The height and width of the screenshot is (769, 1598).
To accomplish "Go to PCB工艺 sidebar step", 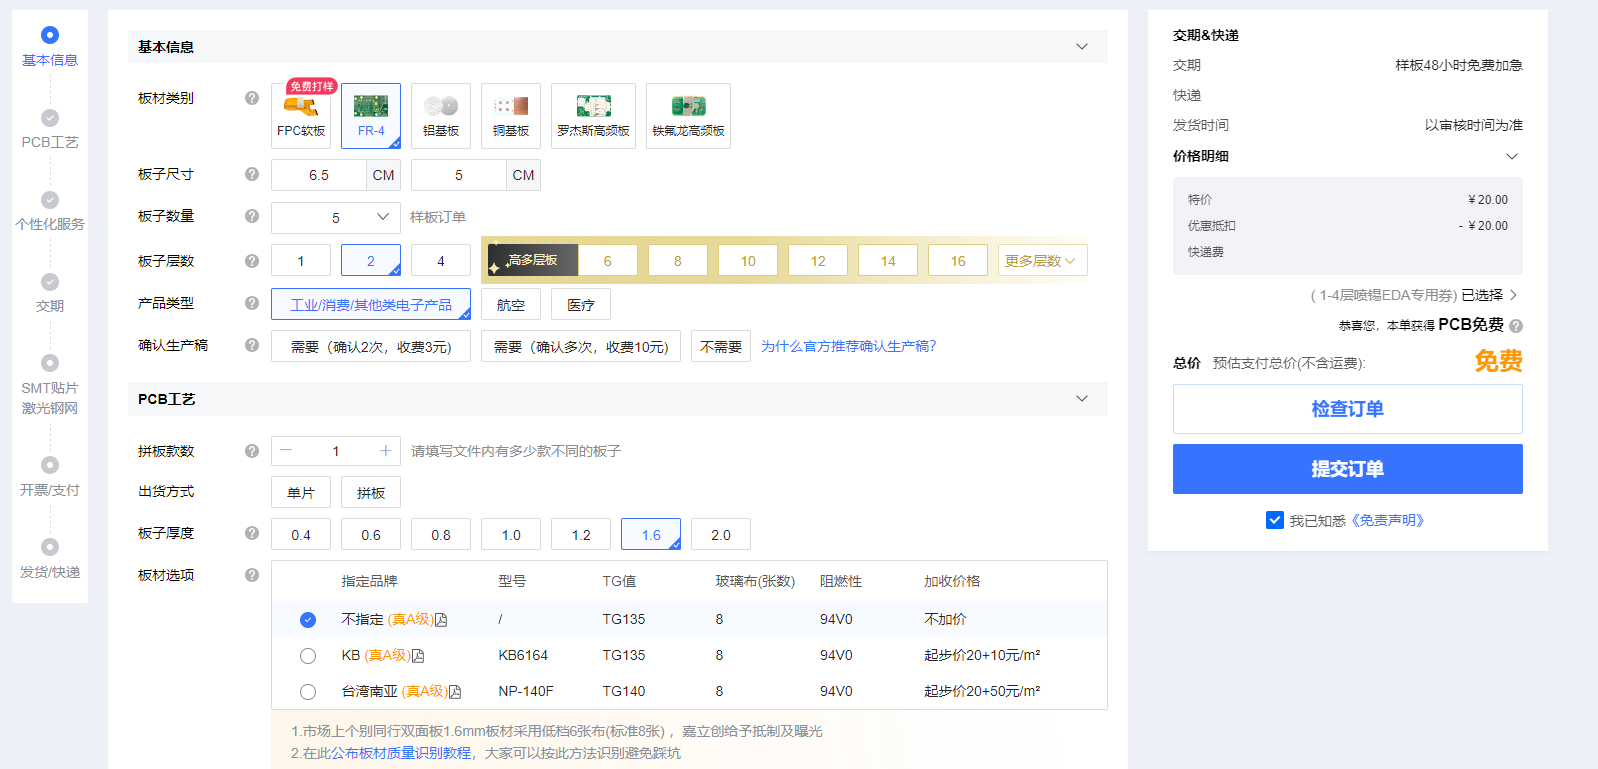I will [50, 130].
